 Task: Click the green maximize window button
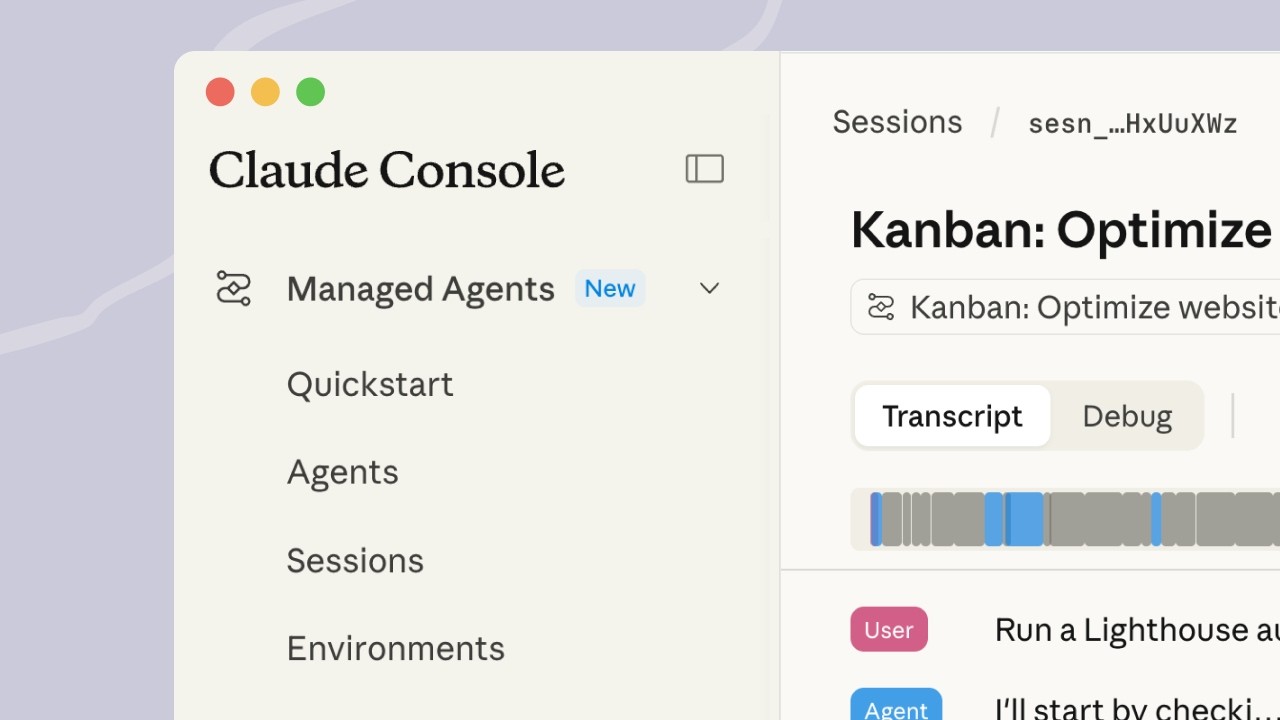(311, 92)
